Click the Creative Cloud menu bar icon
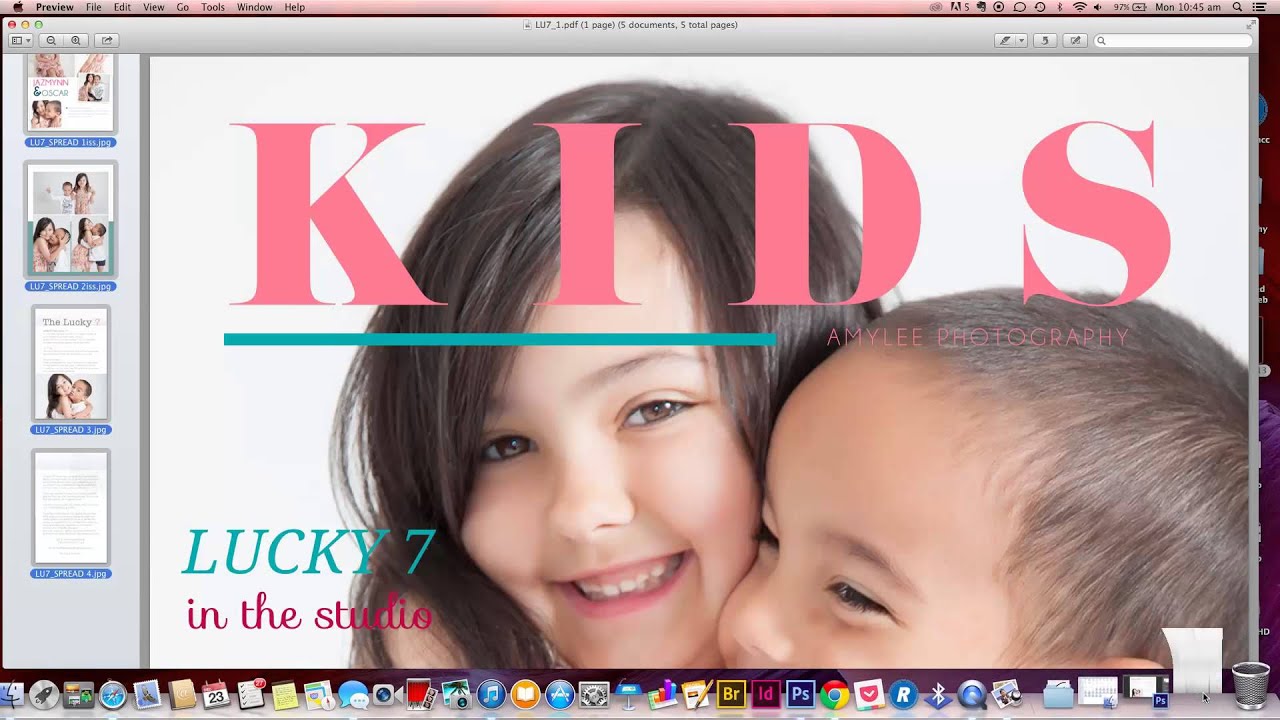The width and height of the screenshot is (1280, 720). pos(936,7)
